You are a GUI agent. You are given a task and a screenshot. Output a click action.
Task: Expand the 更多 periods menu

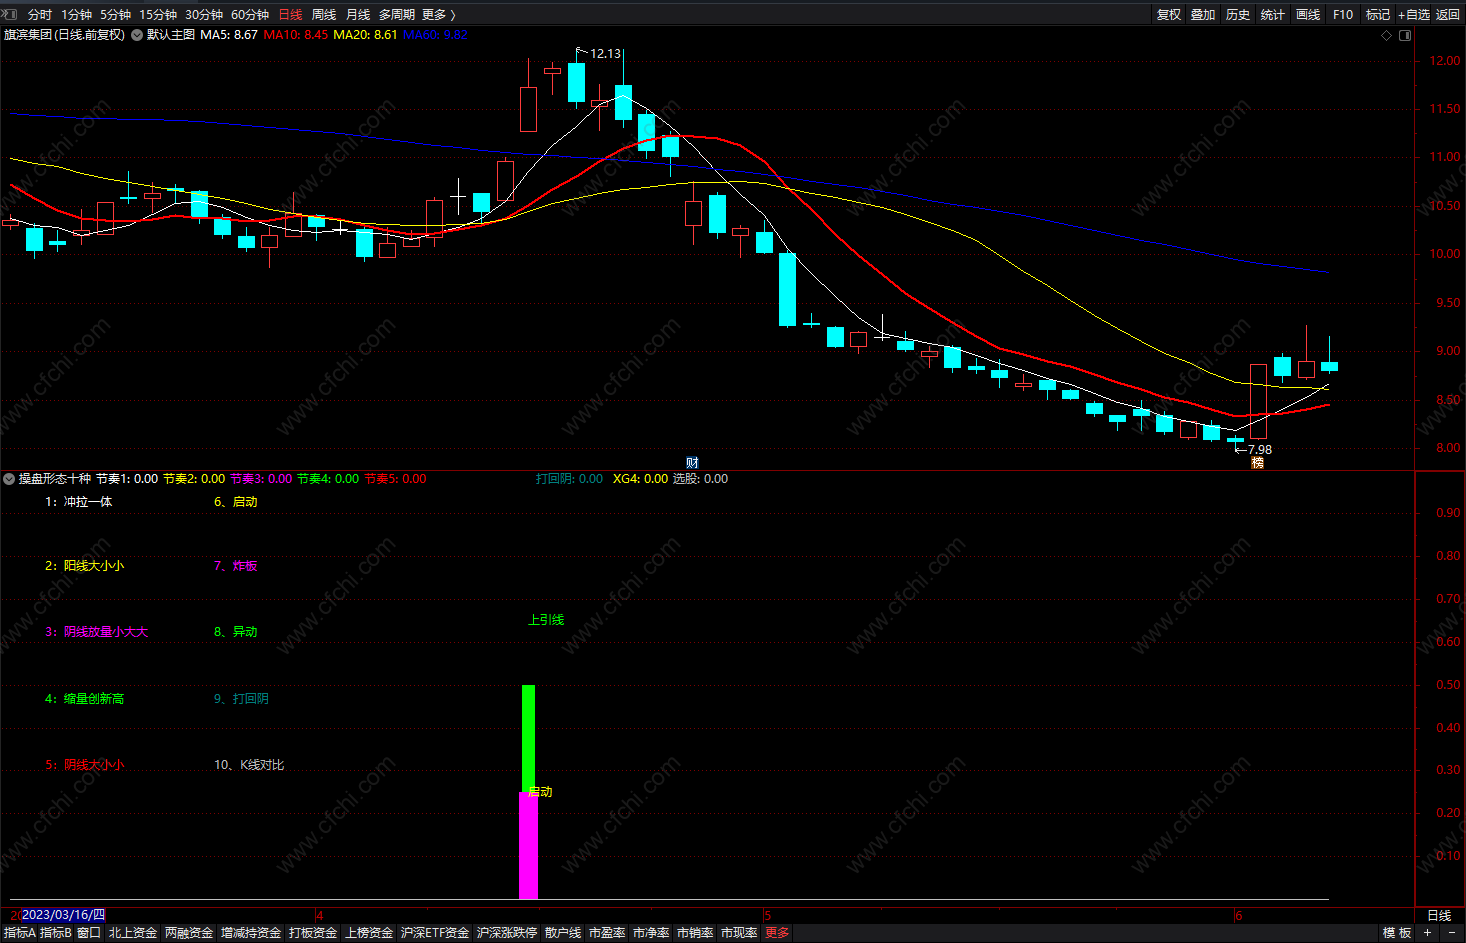[438, 14]
